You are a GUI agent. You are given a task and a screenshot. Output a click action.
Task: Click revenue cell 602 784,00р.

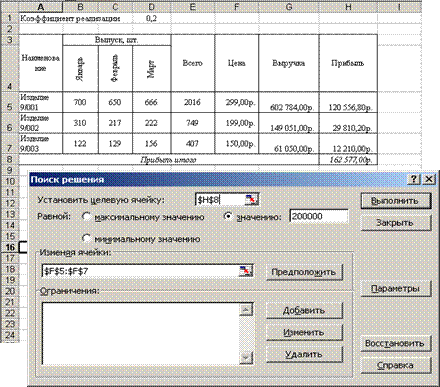[x=289, y=102]
